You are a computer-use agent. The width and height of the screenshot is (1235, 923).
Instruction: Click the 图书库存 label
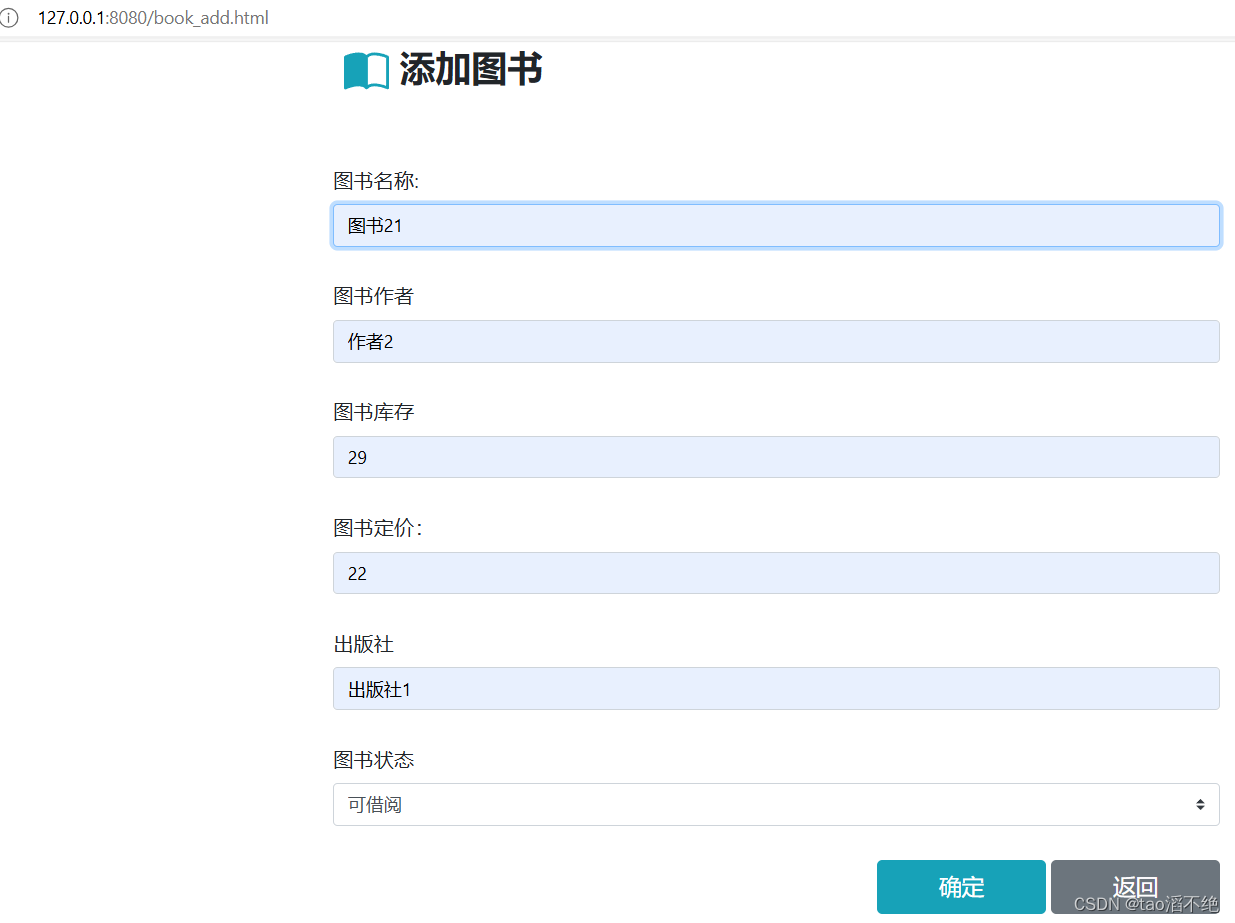(373, 412)
